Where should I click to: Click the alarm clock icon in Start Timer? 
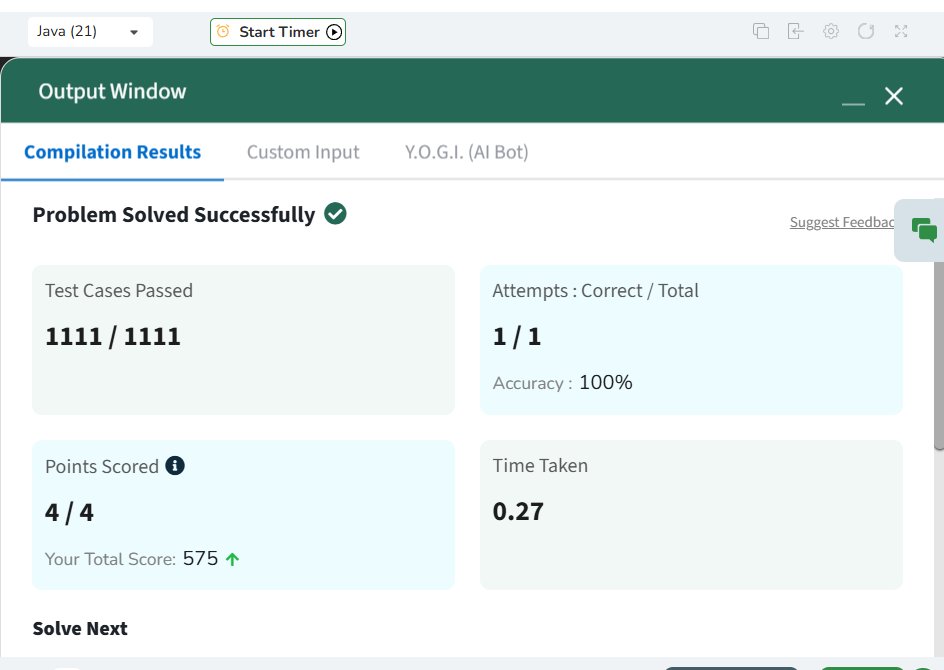pyautogui.click(x=223, y=31)
